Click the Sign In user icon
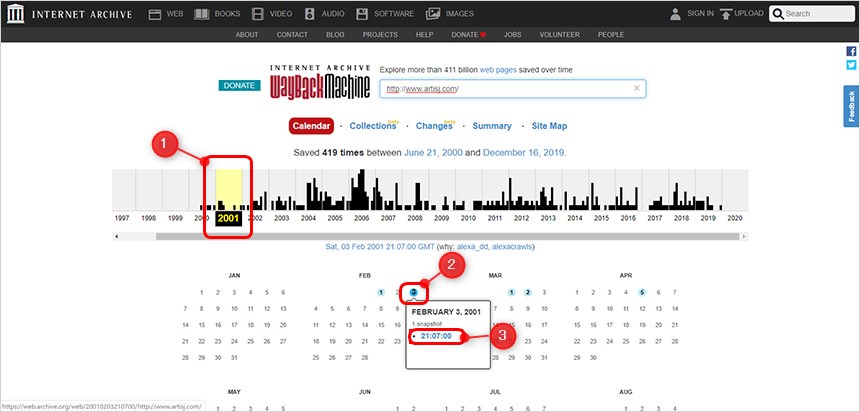The image size is (860, 412). coord(675,14)
